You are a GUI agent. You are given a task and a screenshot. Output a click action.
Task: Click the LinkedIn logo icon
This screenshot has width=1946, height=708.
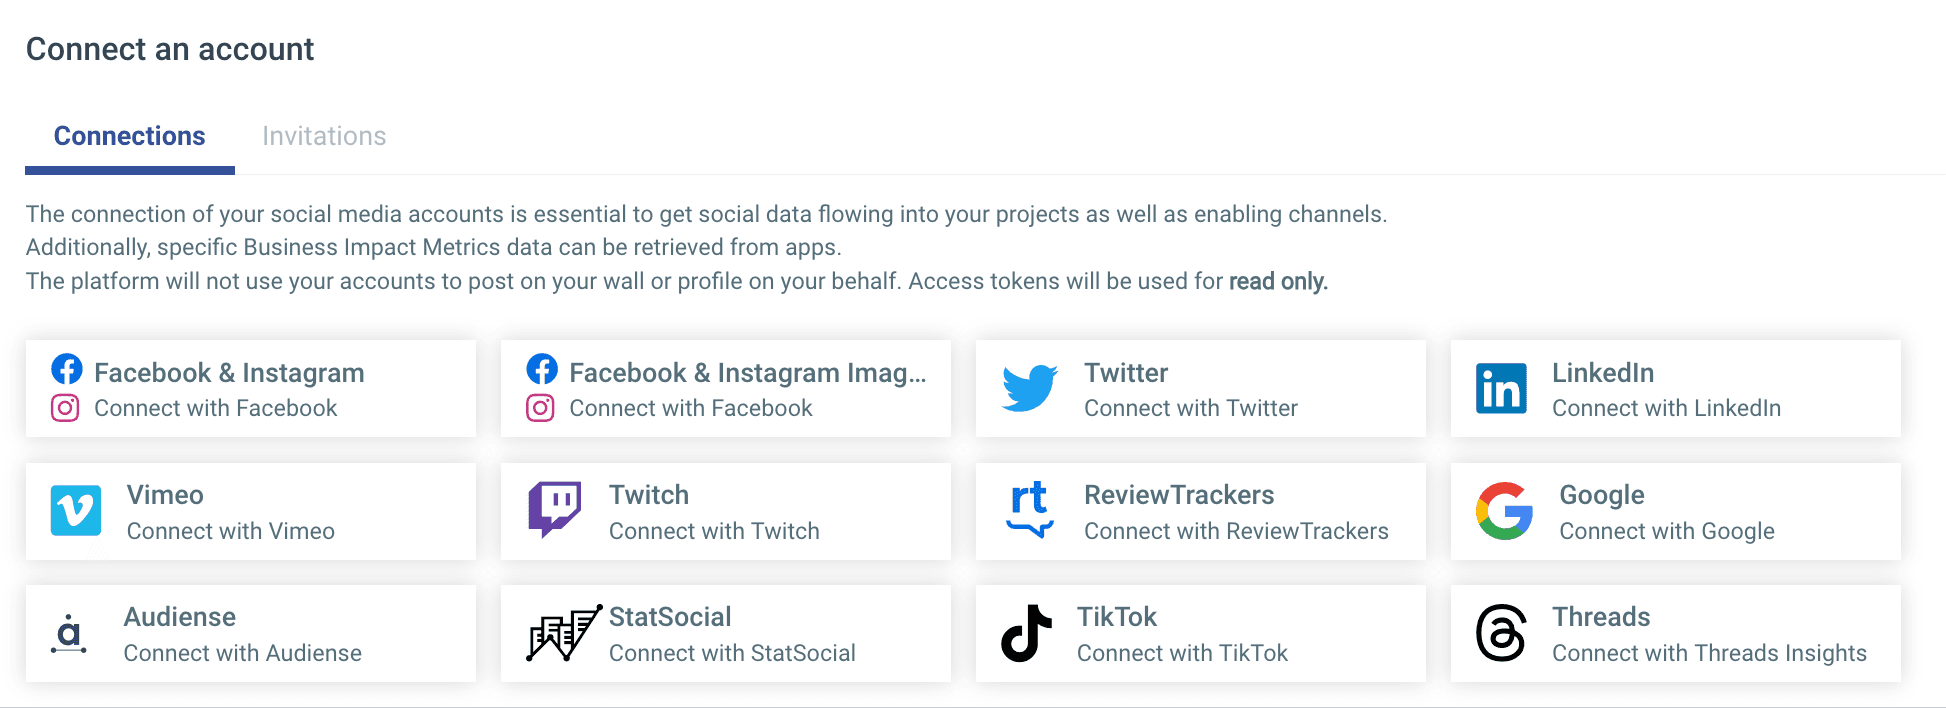point(1500,388)
